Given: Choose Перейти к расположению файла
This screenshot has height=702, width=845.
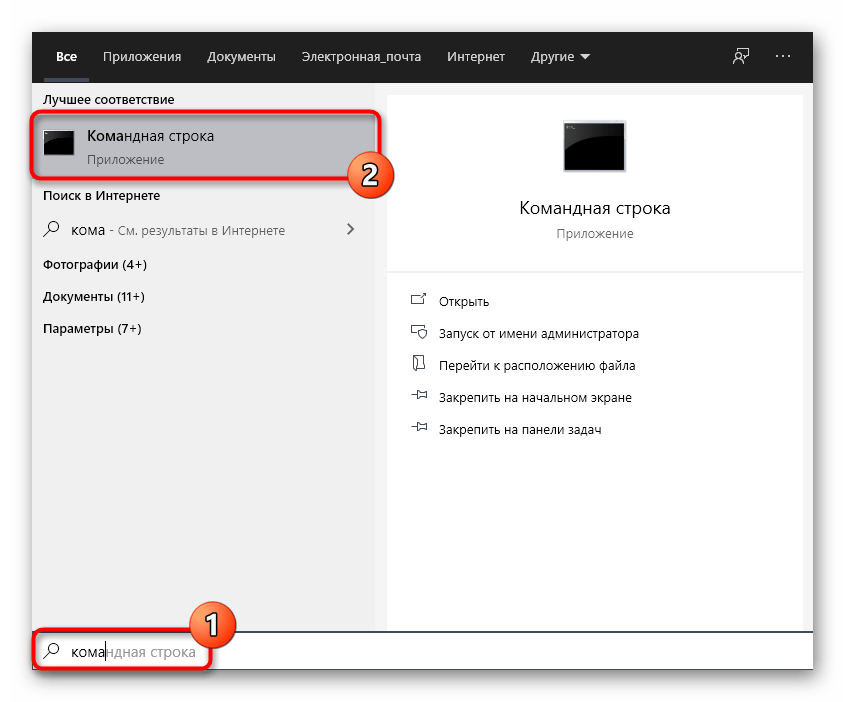Looking at the screenshot, I should pos(536,365).
